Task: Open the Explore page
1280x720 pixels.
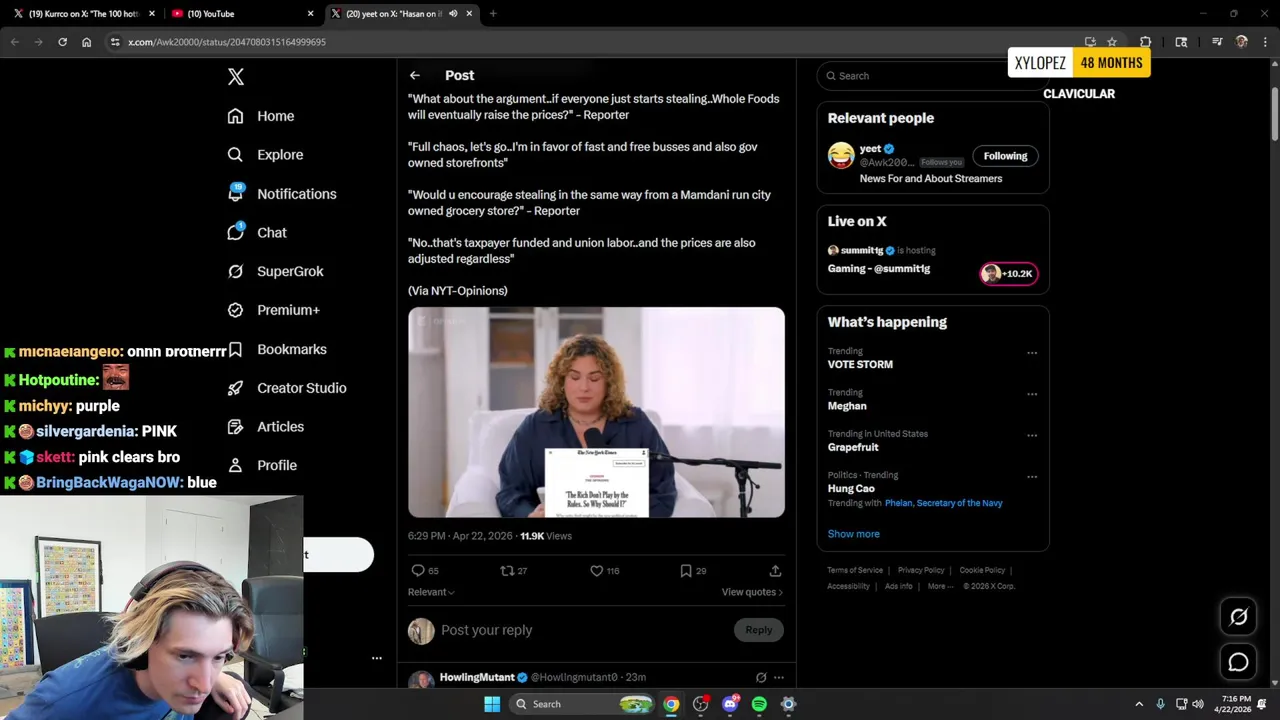Action: [x=265, y=155]
